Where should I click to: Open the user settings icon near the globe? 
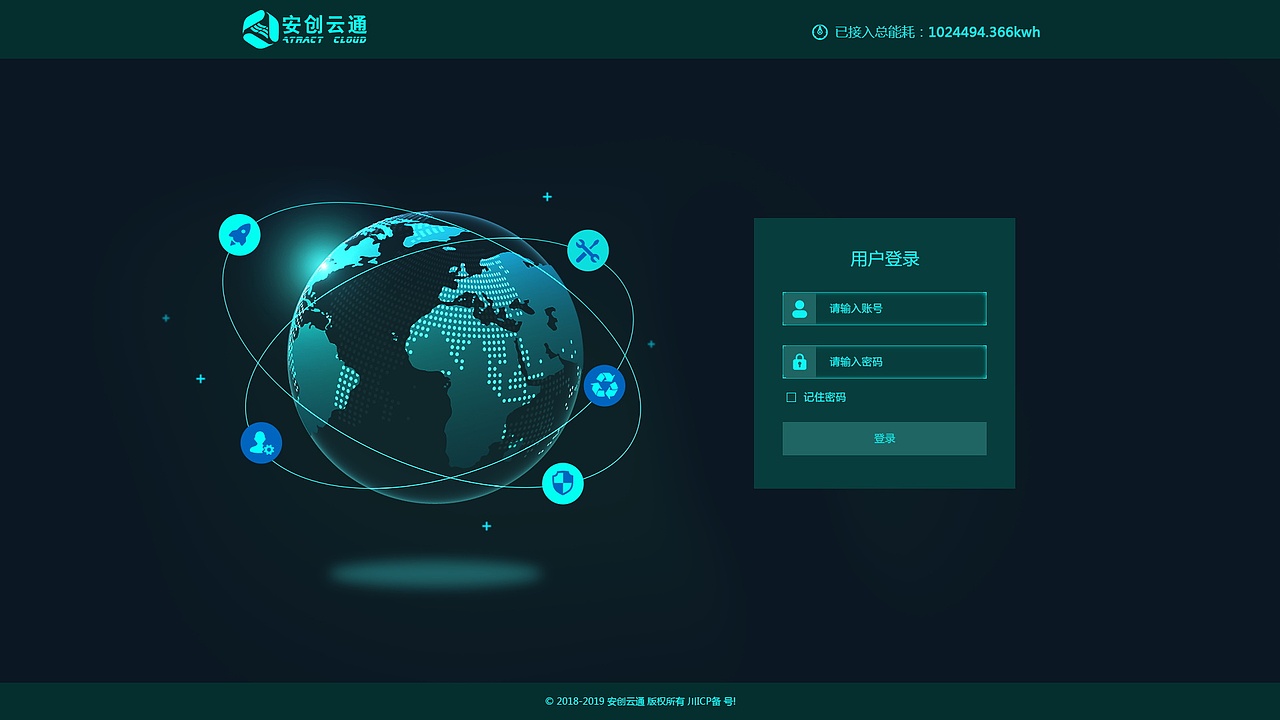pos(261,442)
